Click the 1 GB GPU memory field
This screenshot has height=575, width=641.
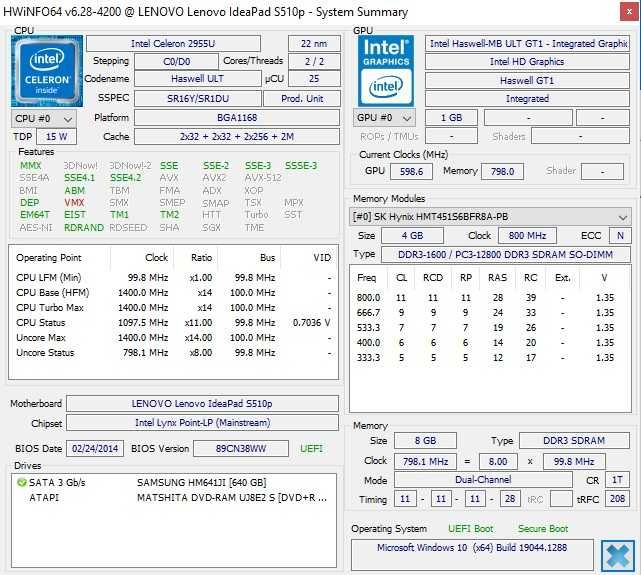(x=451, y=118)
